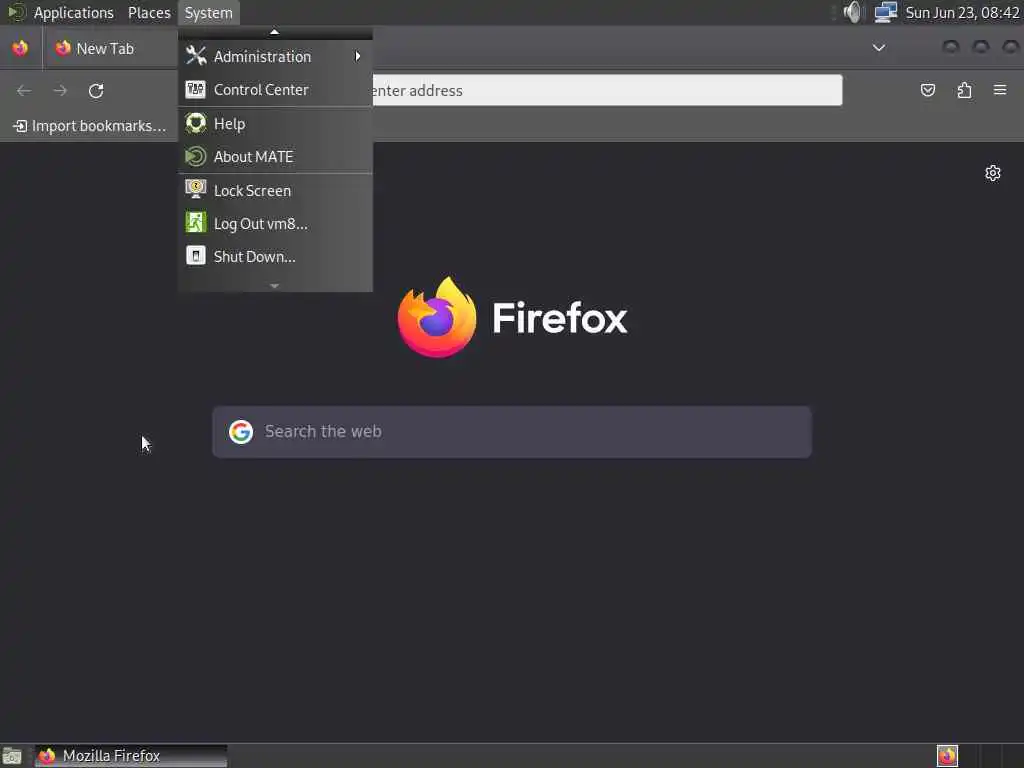The width and height of the screenshot is (1024, 768).
Task: Open the Extensions puzzle icon
Action: click(x=965, y=90)
